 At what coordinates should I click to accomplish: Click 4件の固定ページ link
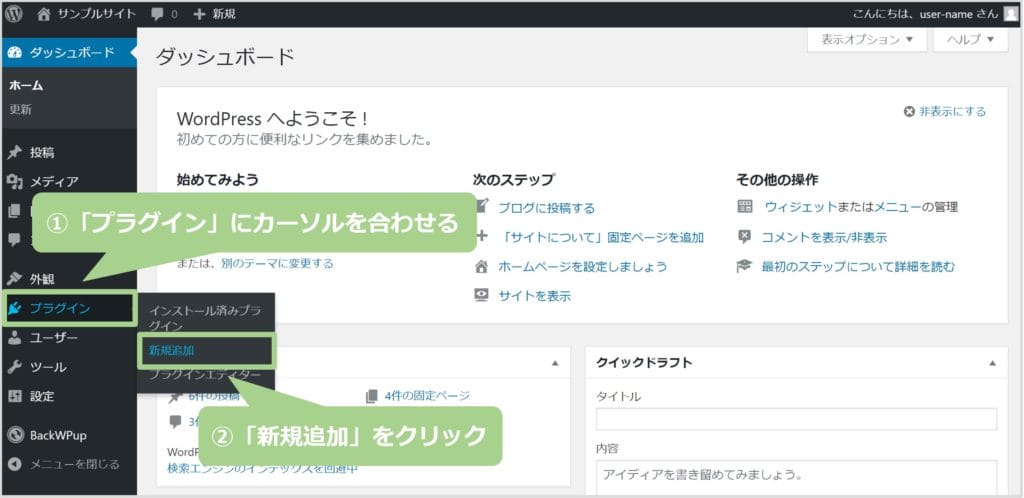point(427,396)
